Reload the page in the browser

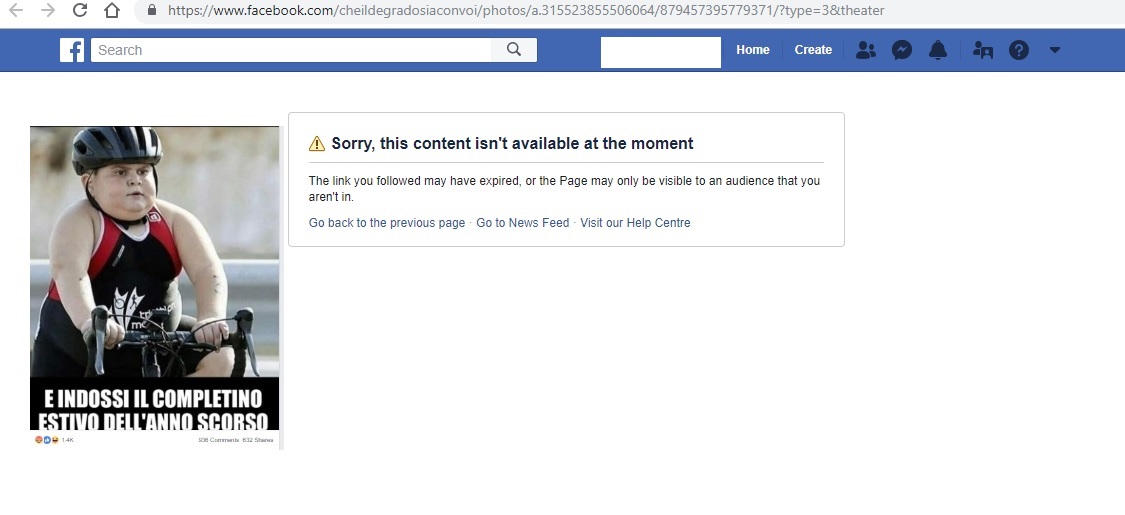click(x=80, y=10)
